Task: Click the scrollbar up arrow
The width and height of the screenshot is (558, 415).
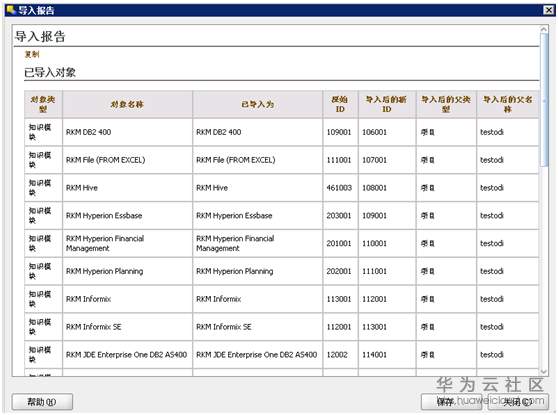Action: [x=544, y=30]
